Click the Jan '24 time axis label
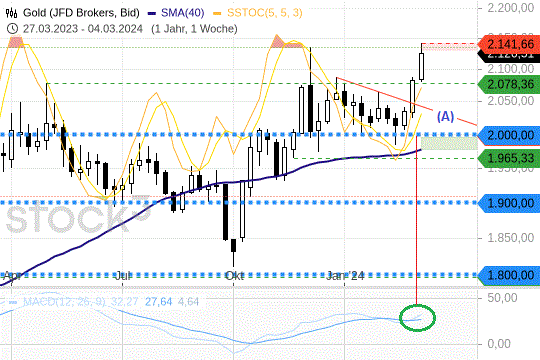The height and width of the screenshot is (360, 540). [x=345, y=276]
